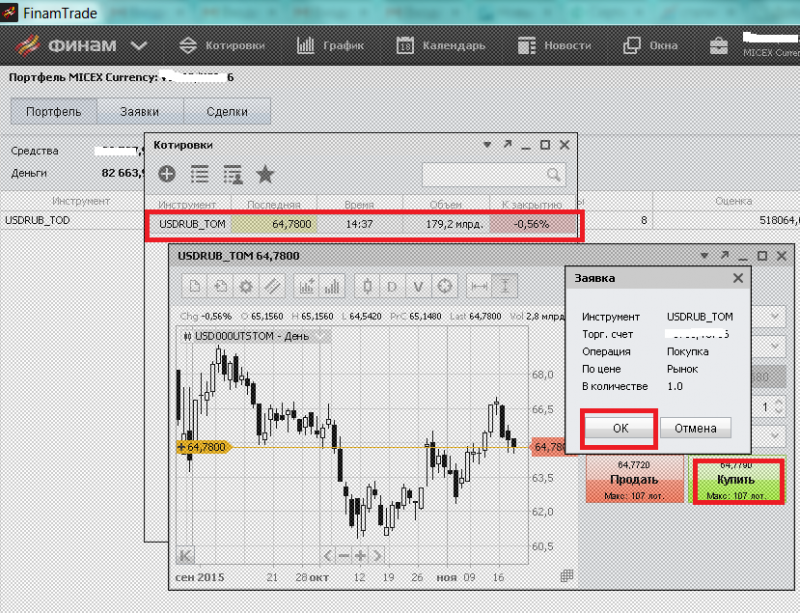
Task: Switch to the Заявки tab
Action: (140, 111)
